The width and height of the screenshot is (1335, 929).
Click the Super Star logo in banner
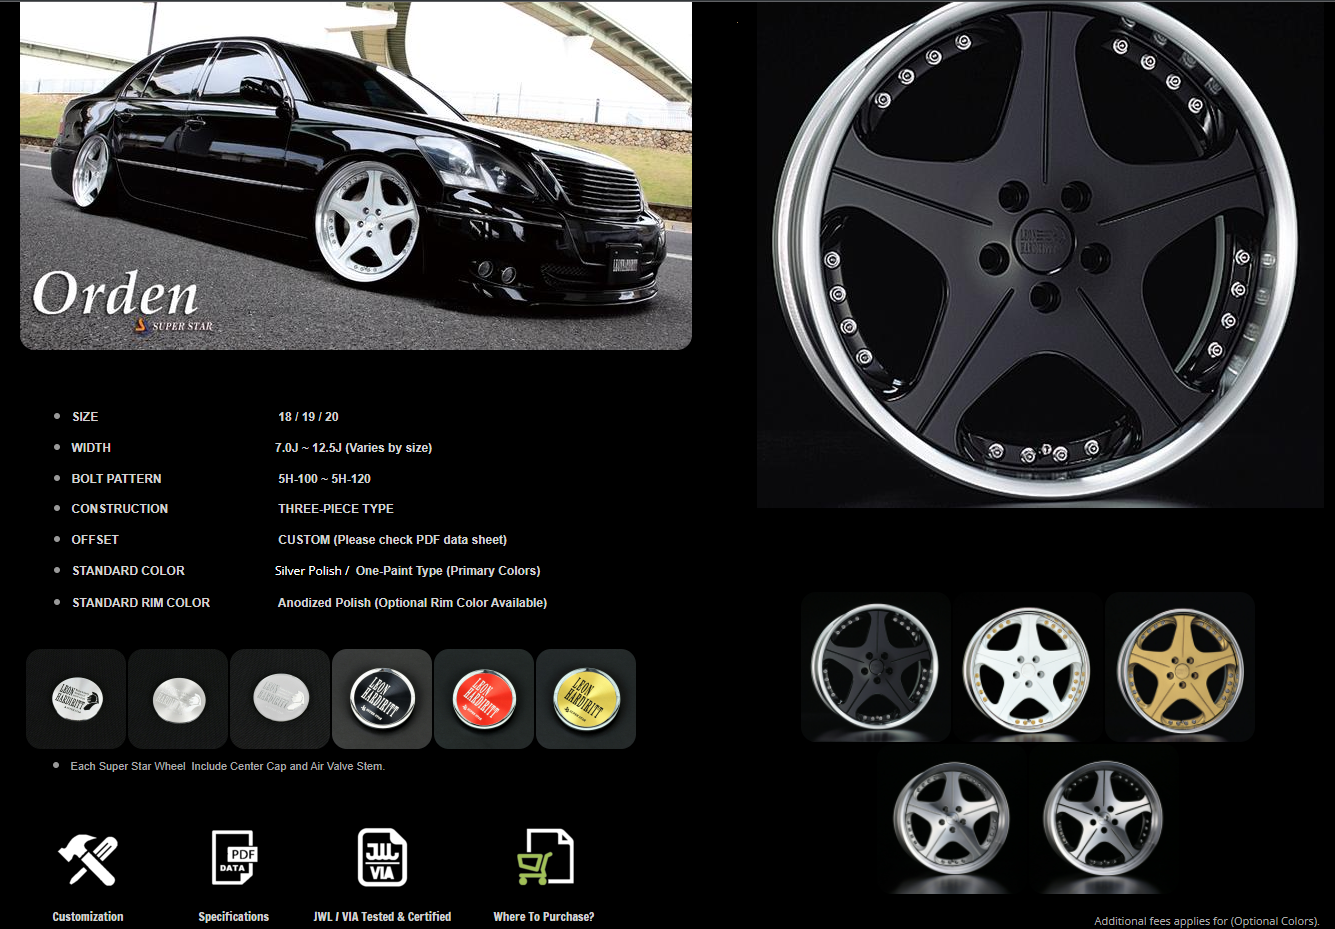tap(173, 326)
